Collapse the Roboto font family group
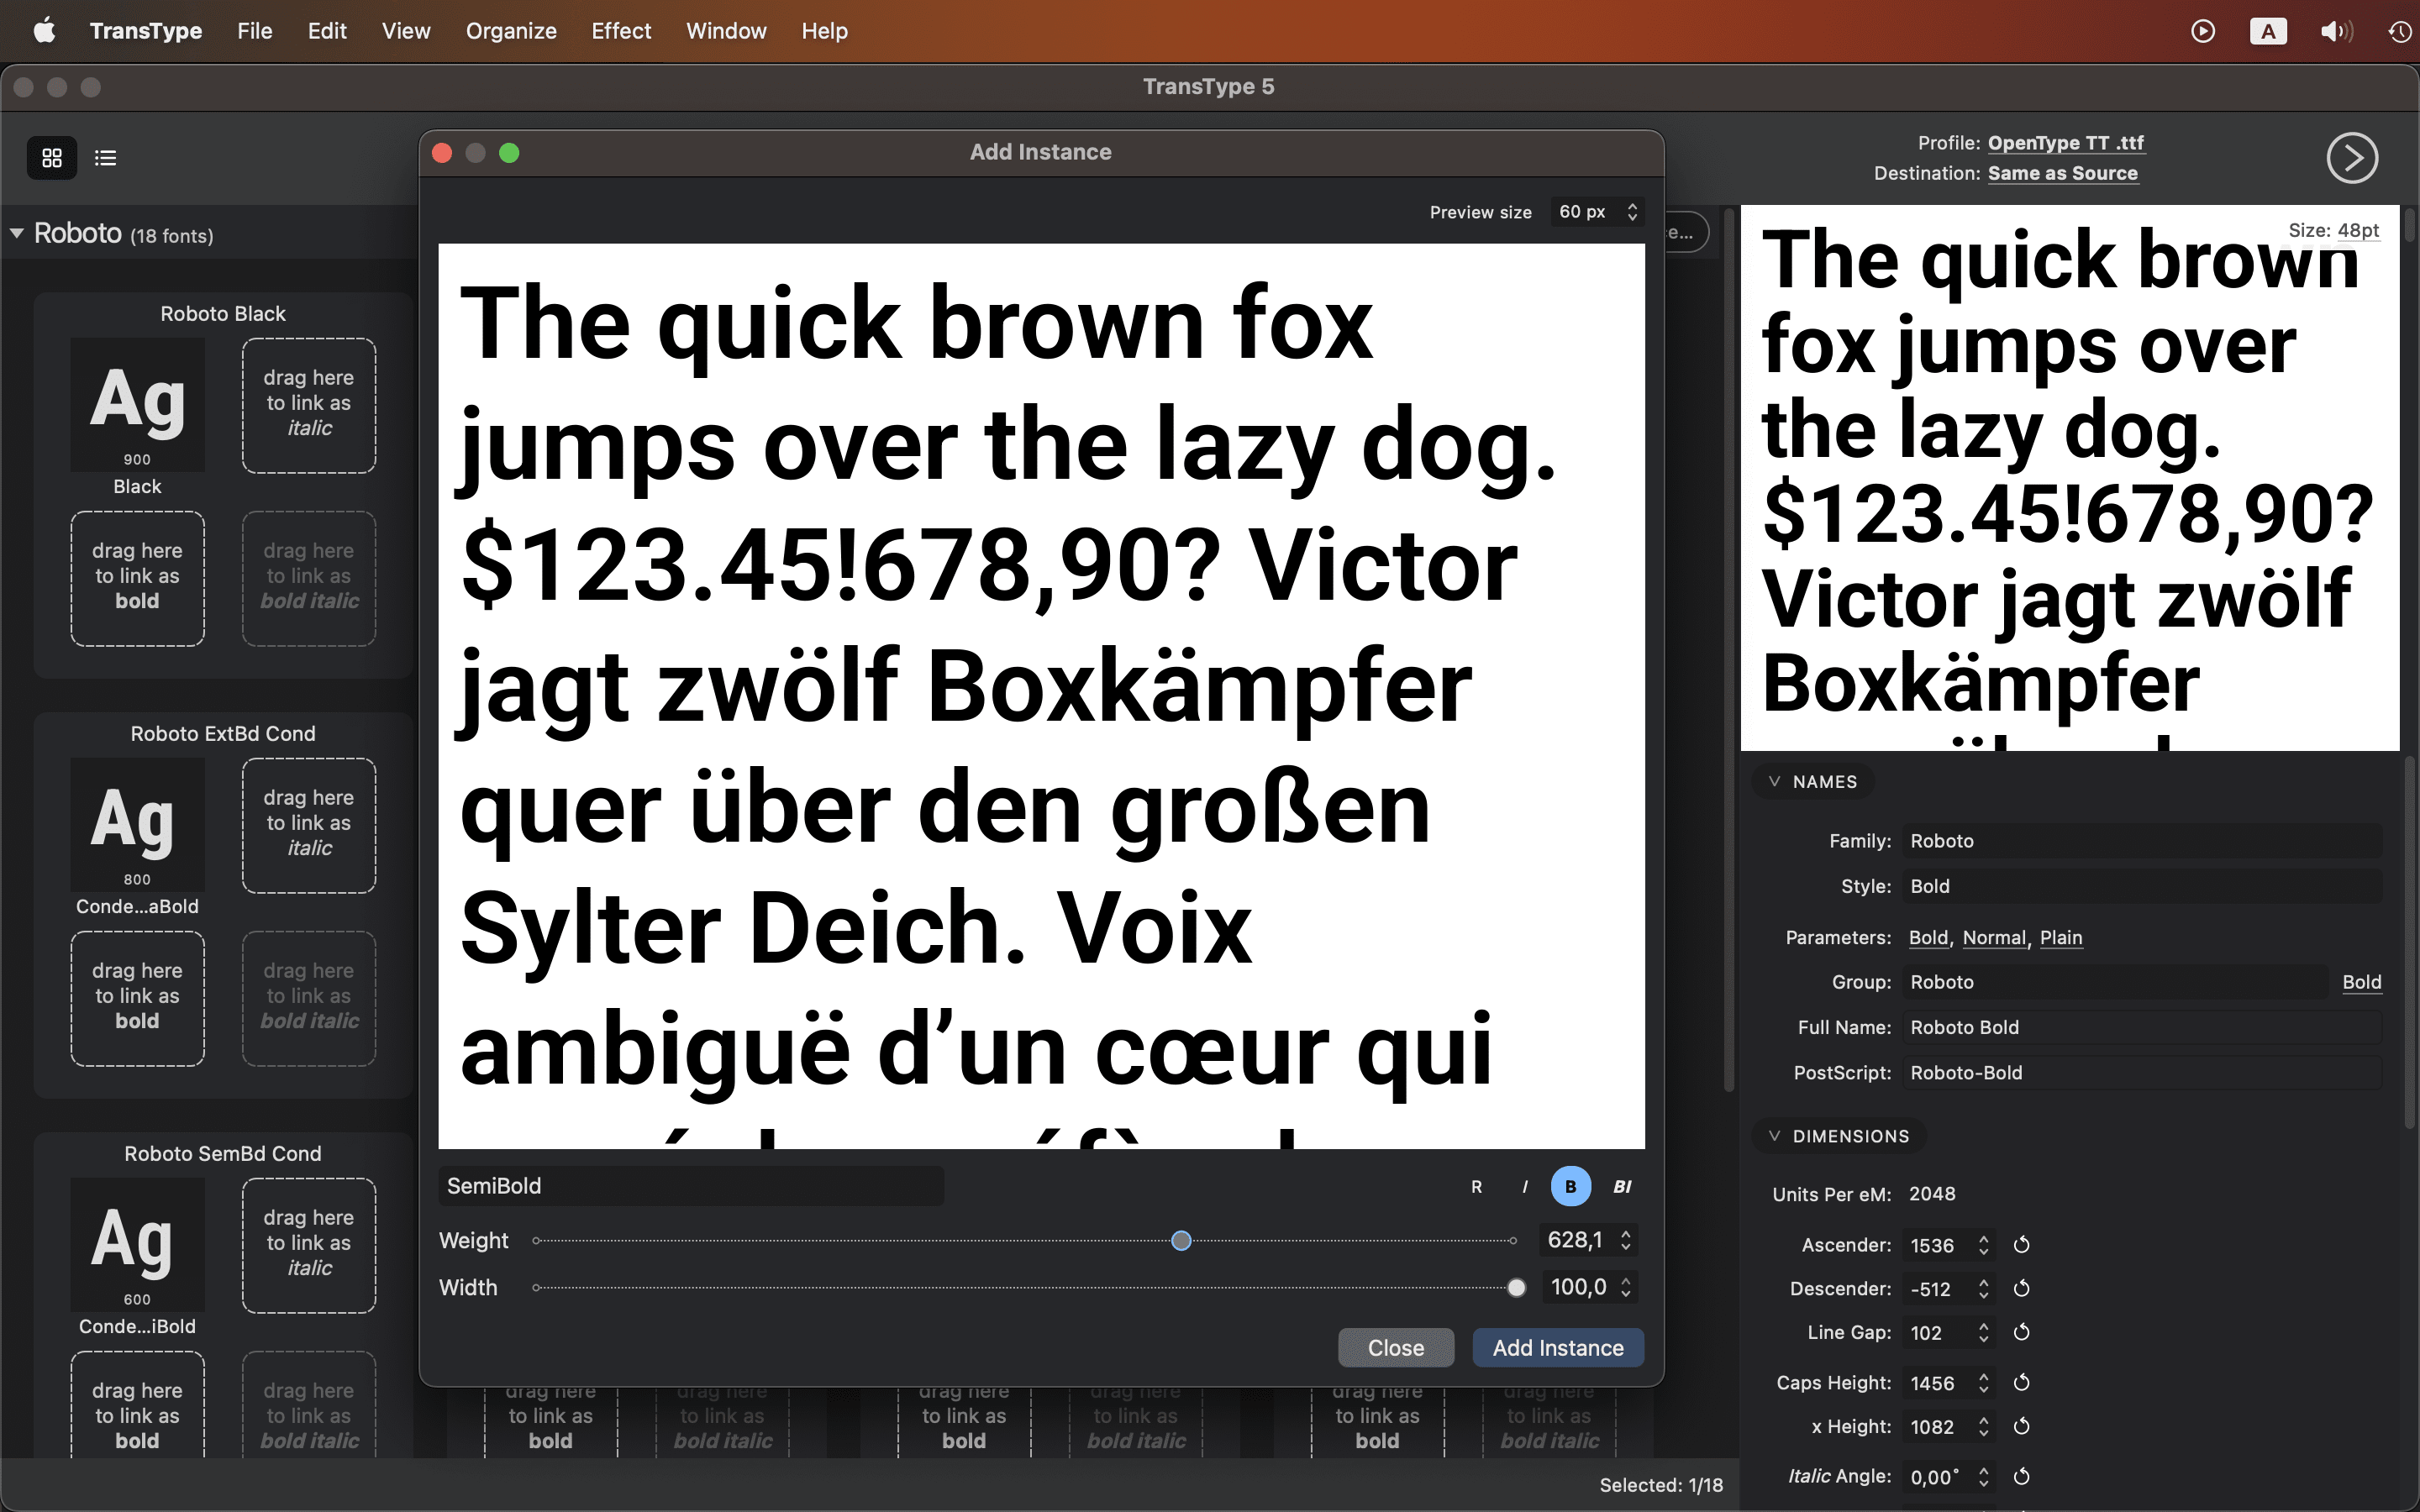This screenshot has height=1512, width=2420. [x=17, y=233]
